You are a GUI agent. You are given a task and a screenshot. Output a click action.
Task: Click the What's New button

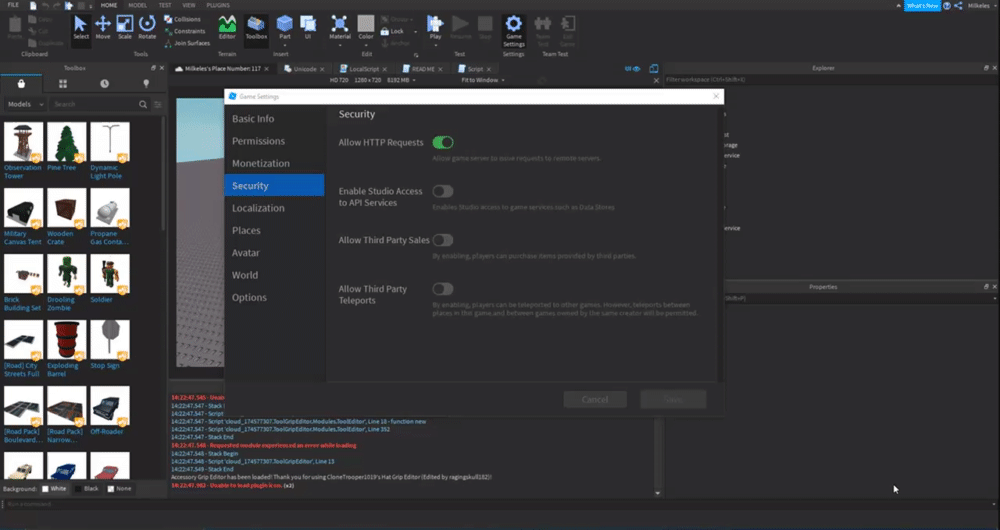tap(922, 5)
